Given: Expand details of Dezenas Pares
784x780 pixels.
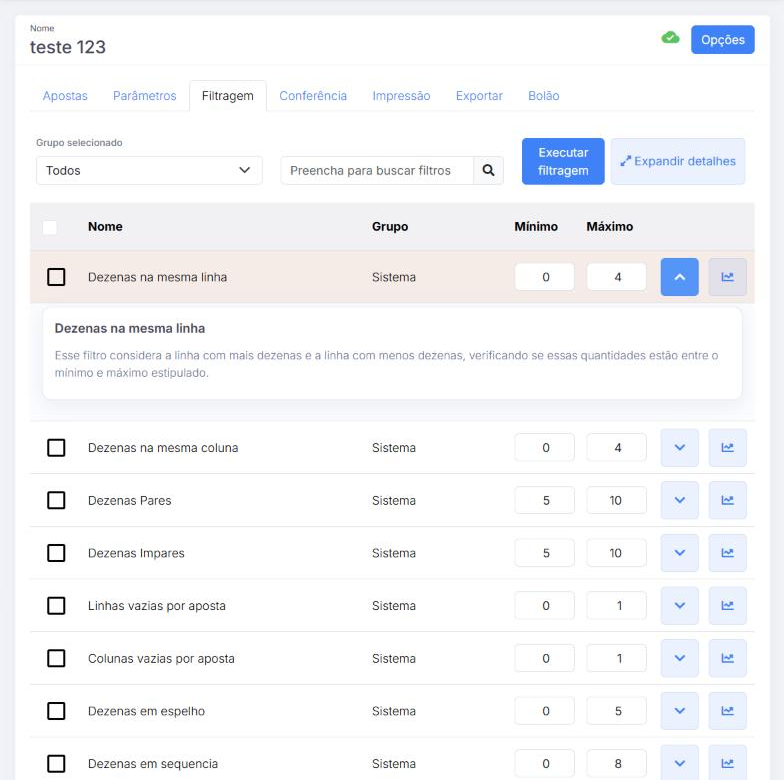Looking at the screenshot, I should 680,500.
